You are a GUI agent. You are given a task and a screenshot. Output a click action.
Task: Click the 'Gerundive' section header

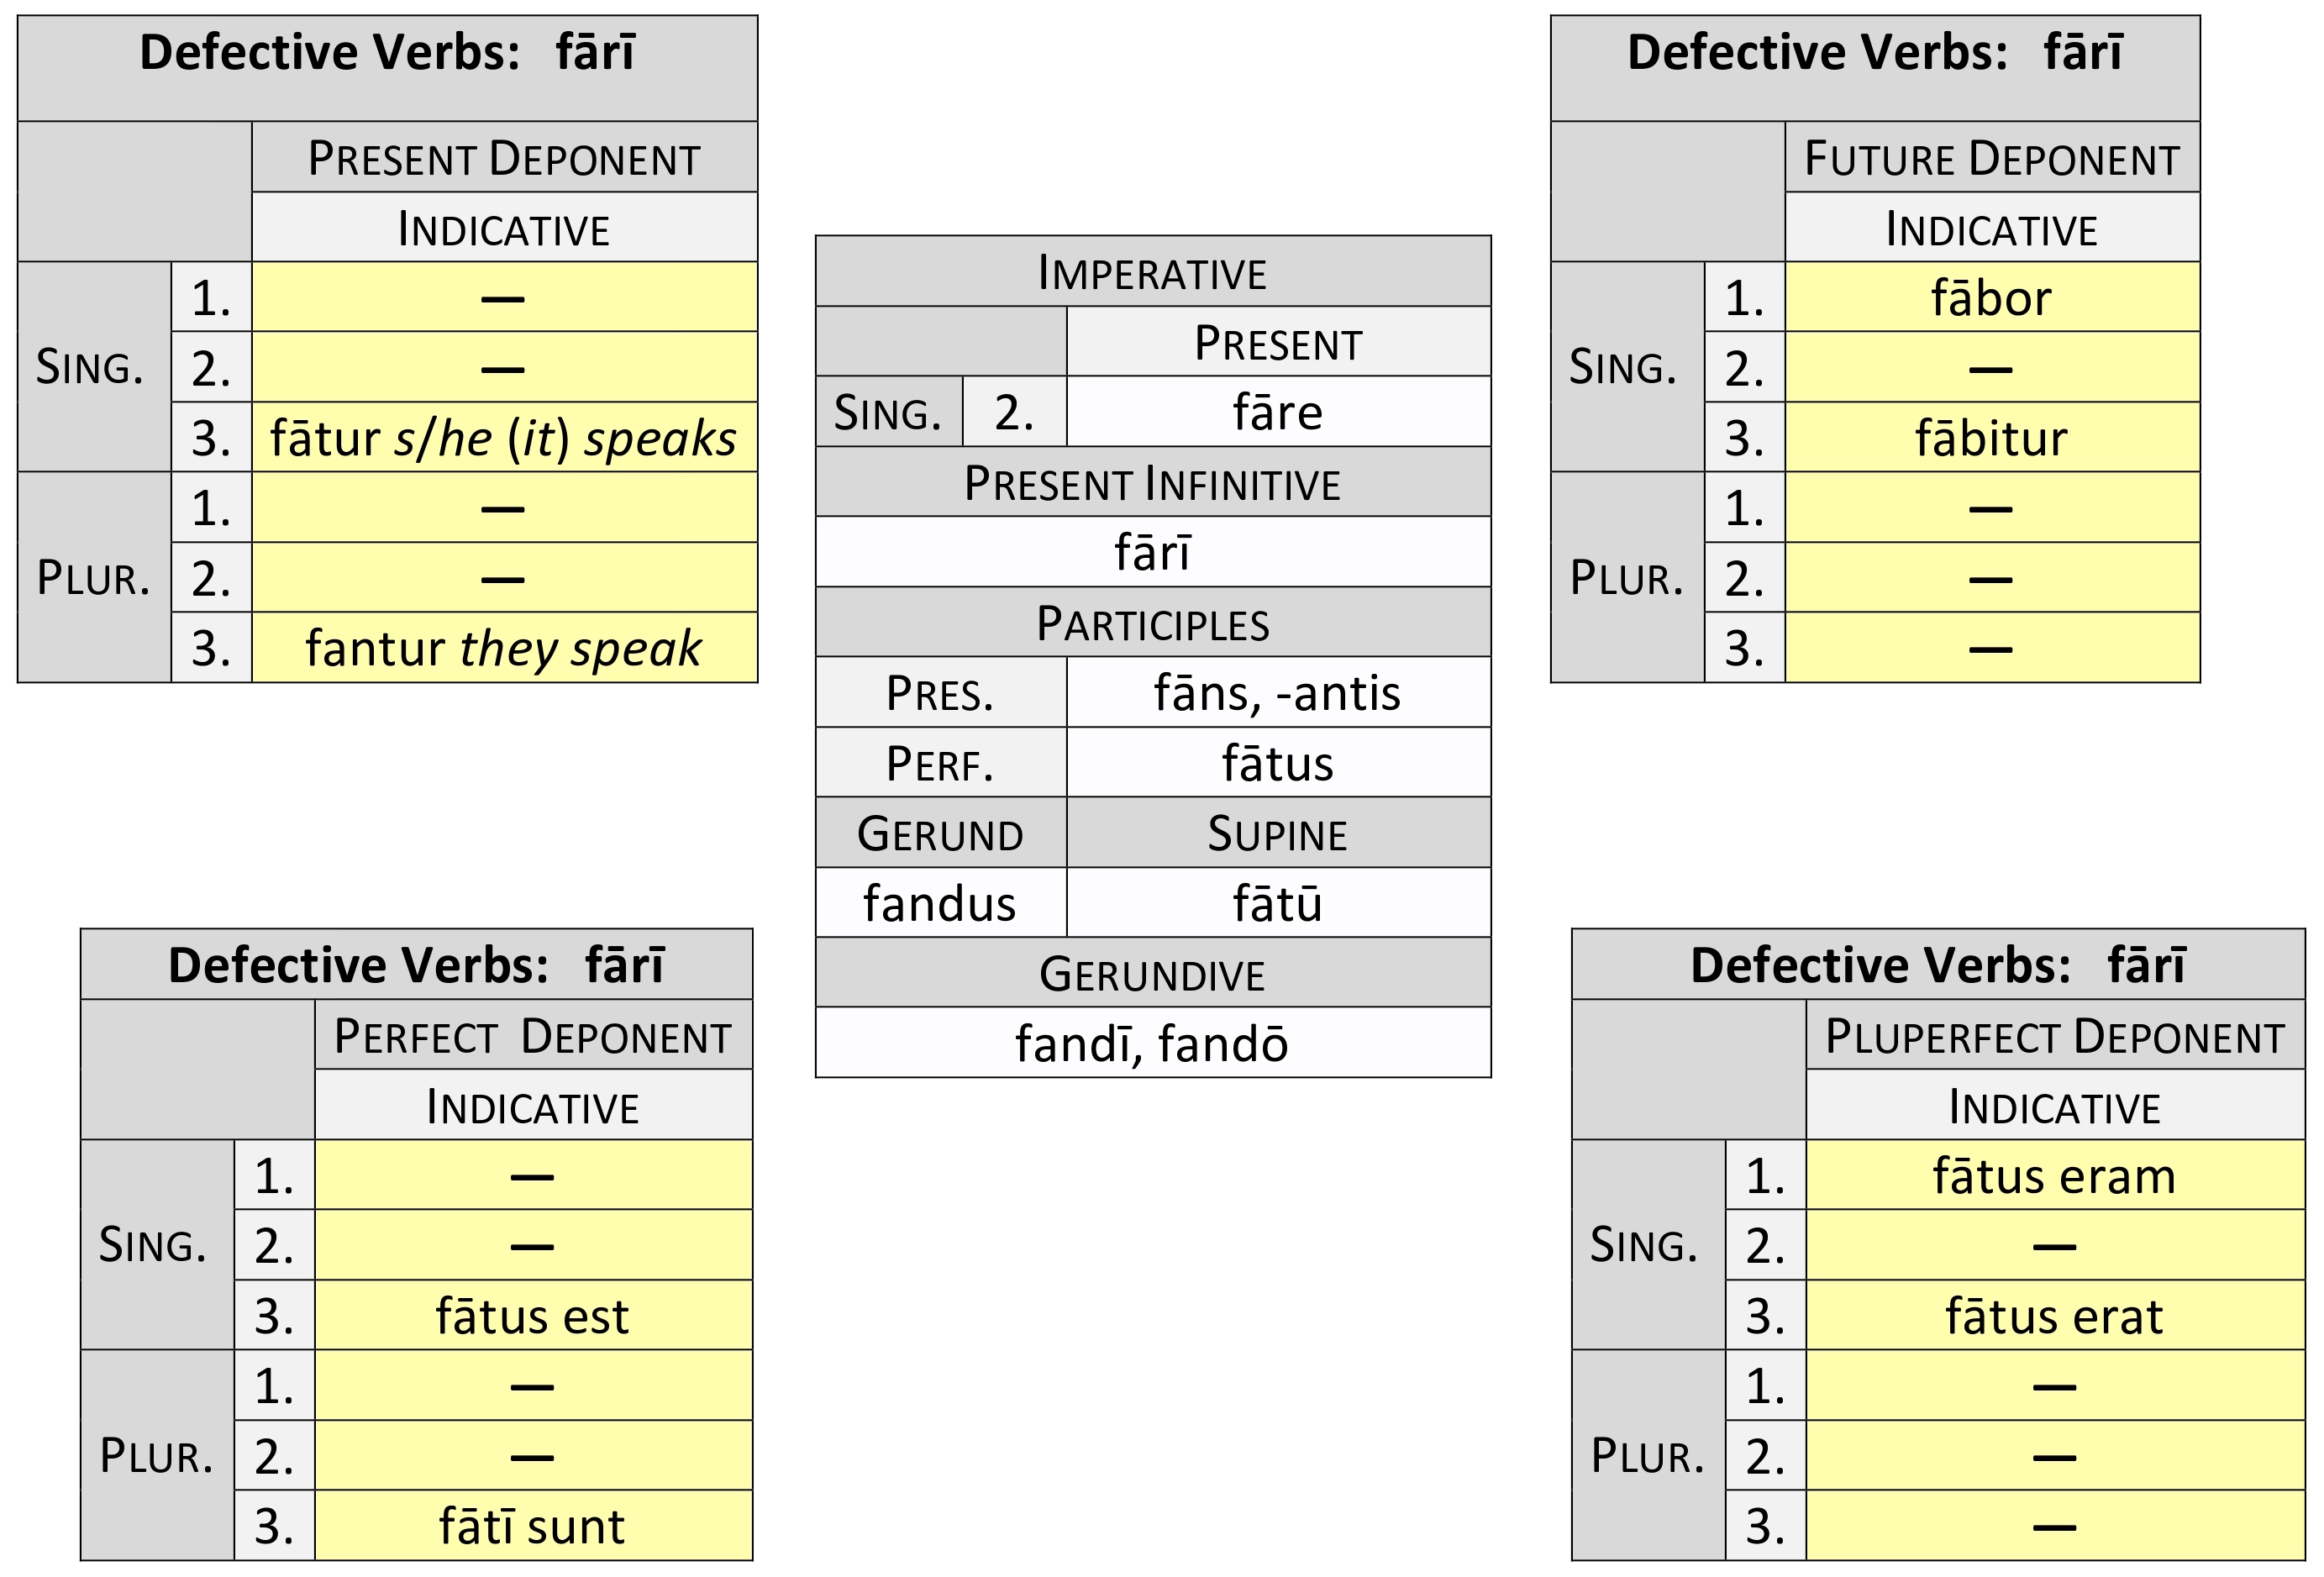(1152, 974)
